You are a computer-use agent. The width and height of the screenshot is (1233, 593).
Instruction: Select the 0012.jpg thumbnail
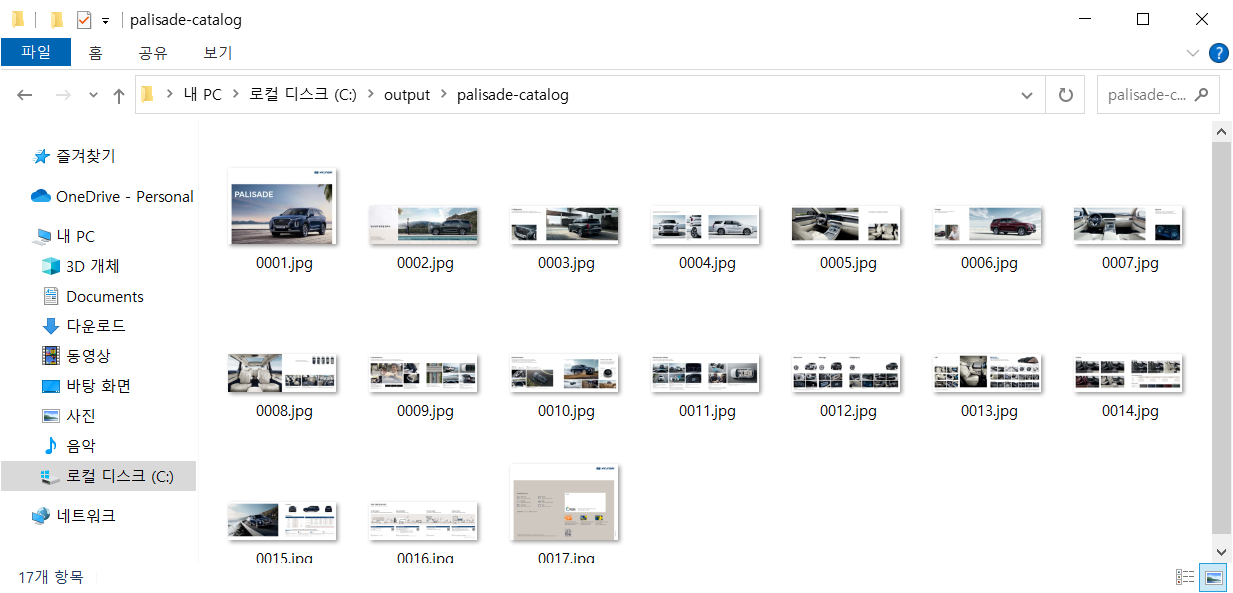click(x=846, y=373)
